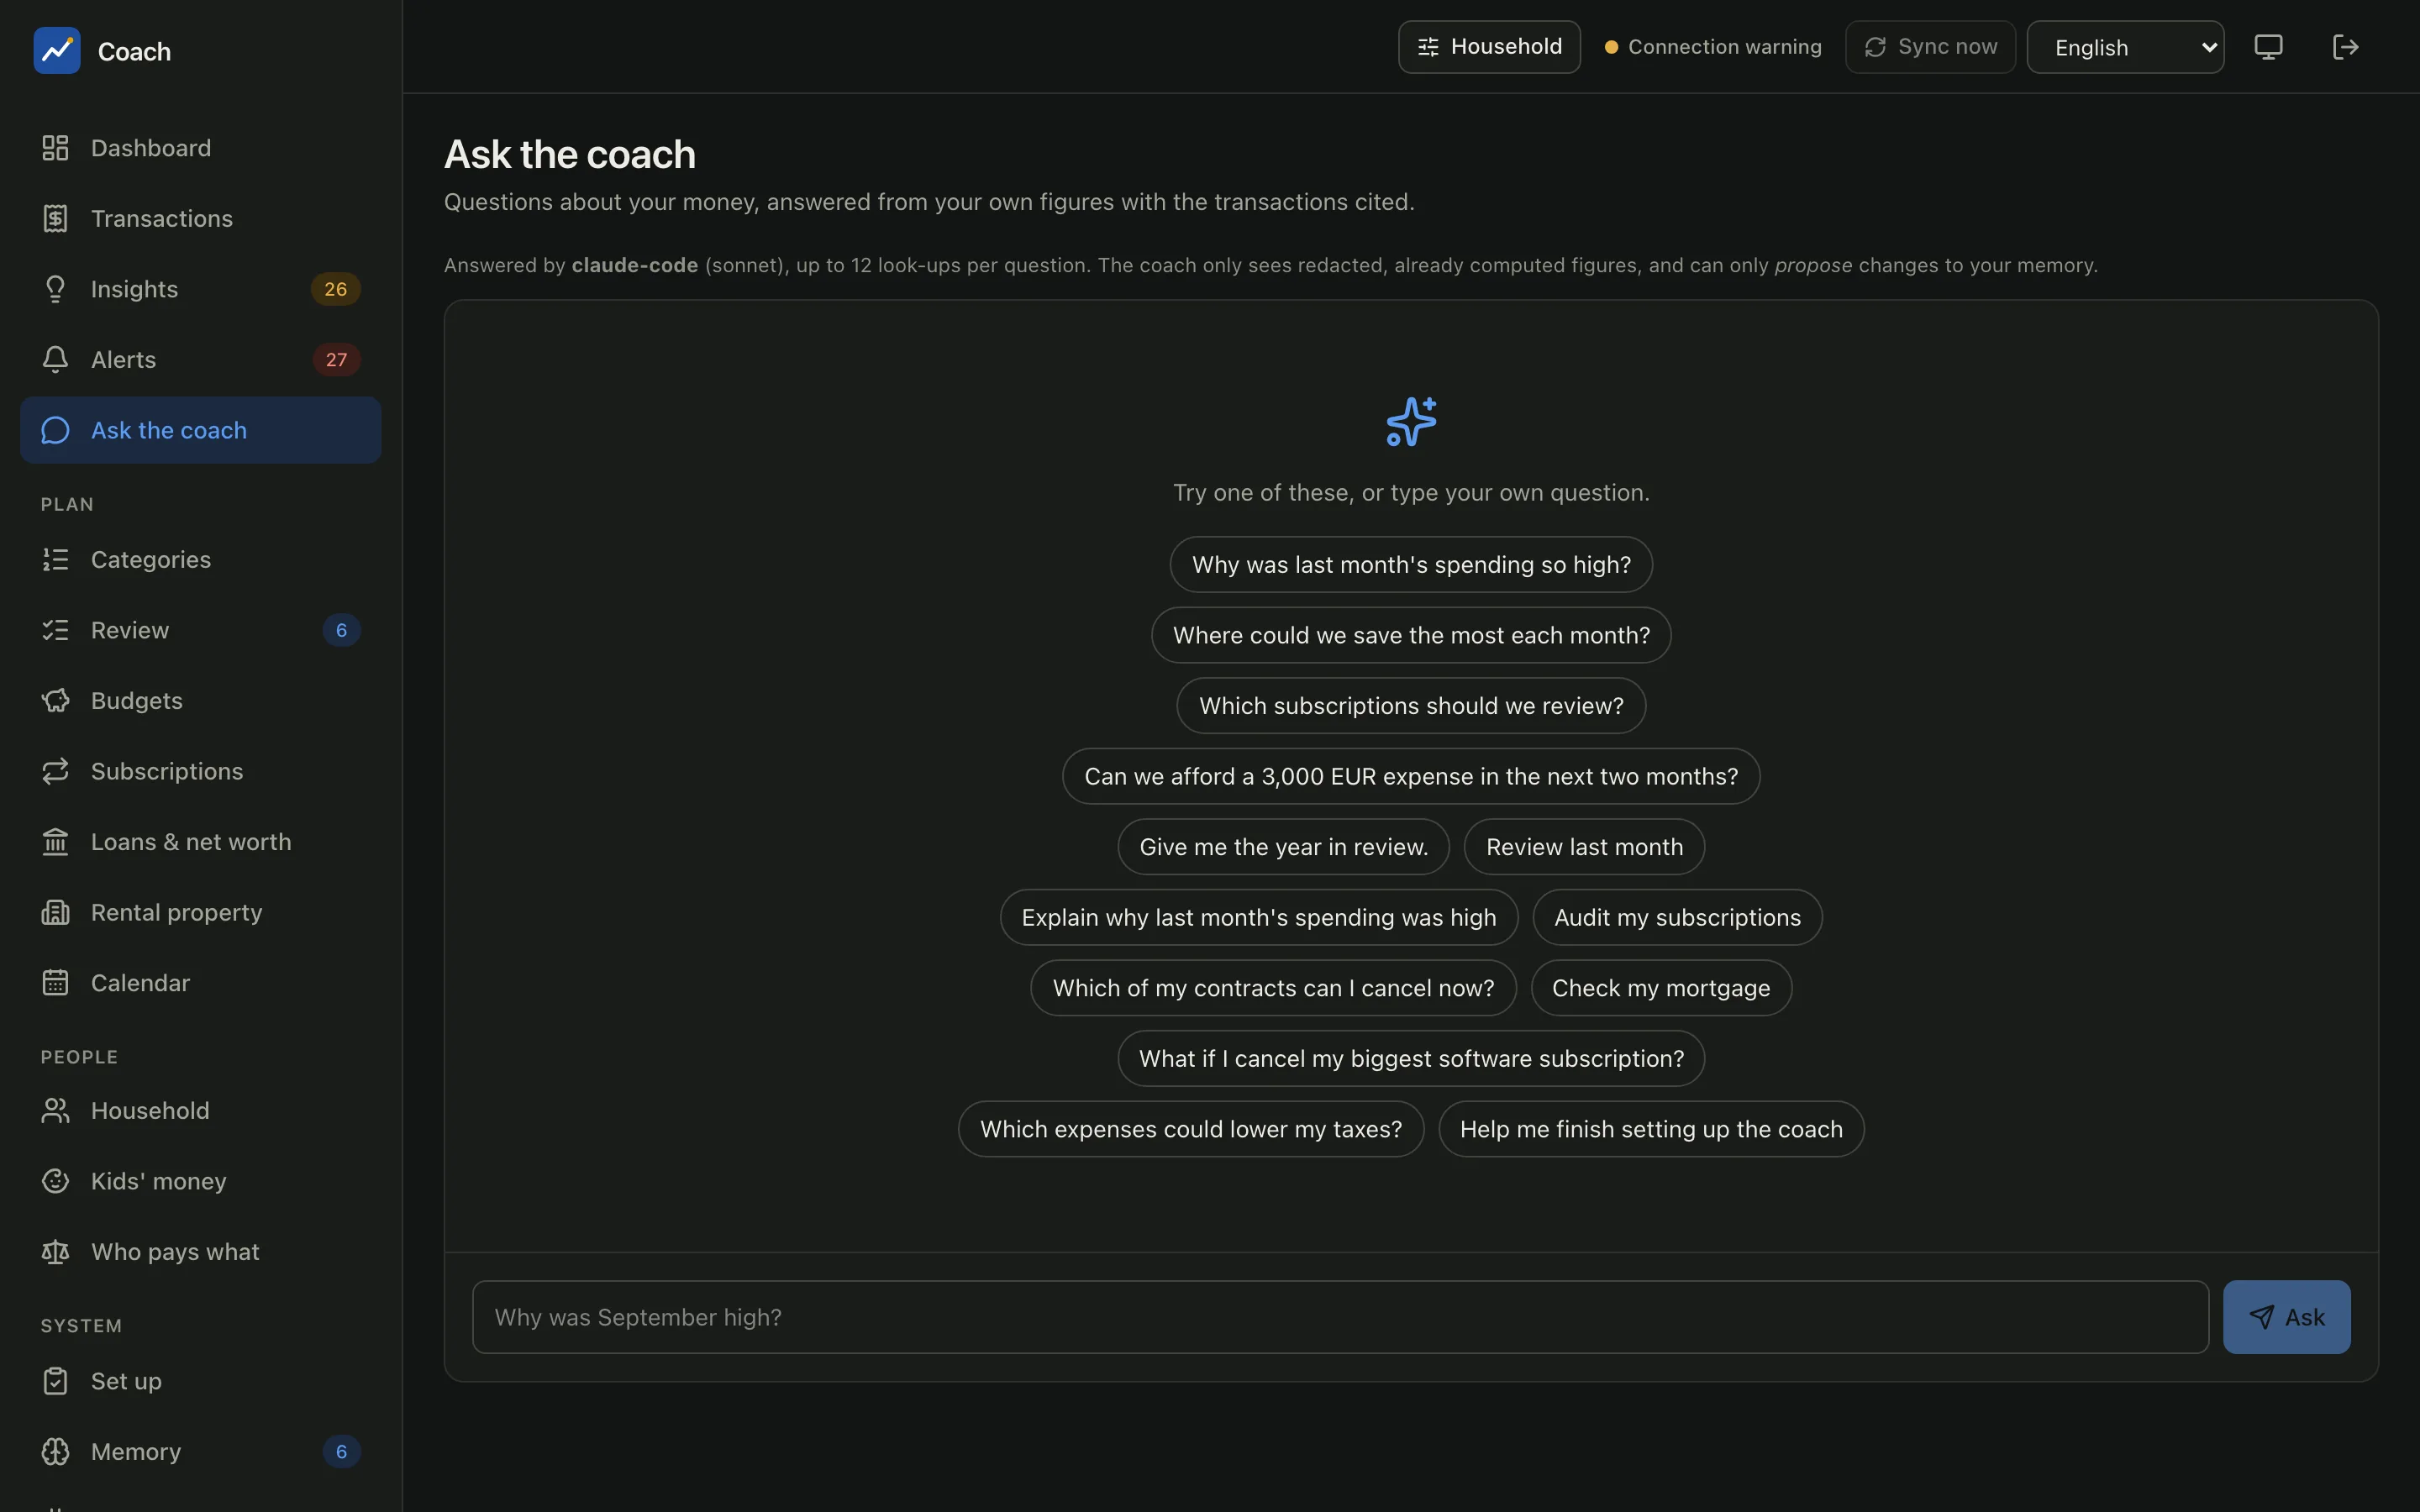The height and width of the screenshot is (1512, 2420).
Task: Click the Sync now button
Action: point(1930,47)
